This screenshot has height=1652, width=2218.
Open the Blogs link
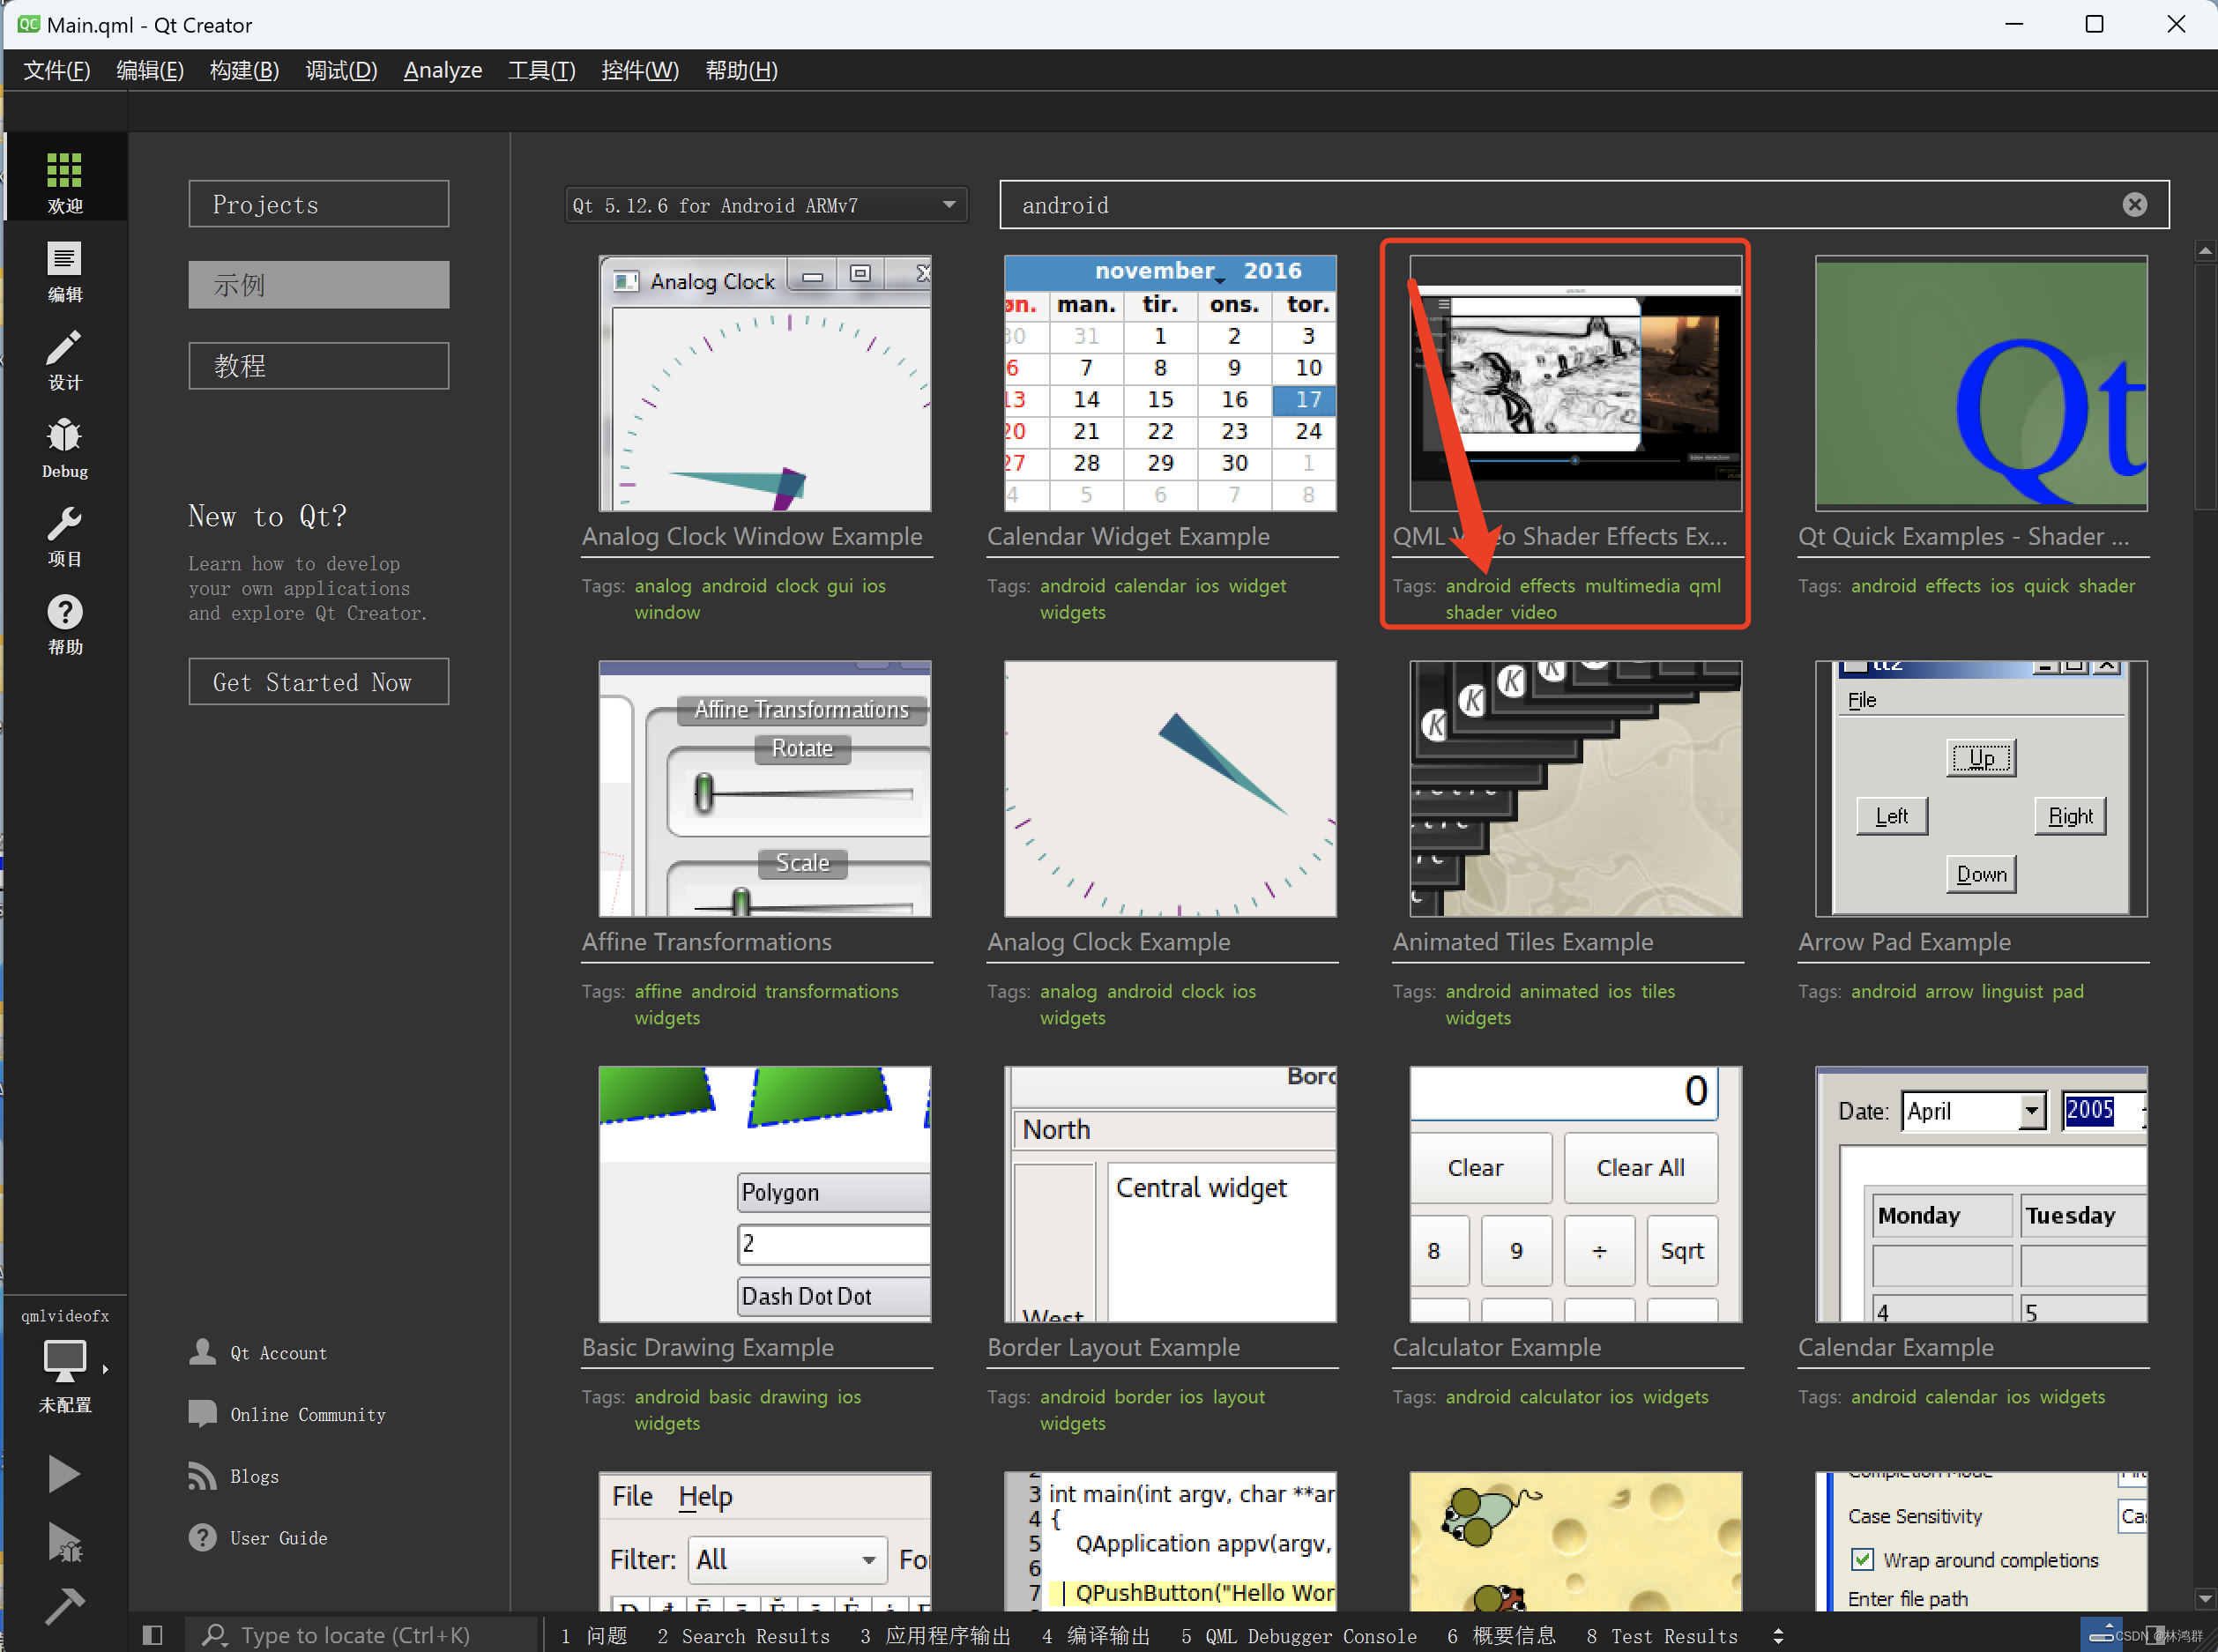[x=254, y=1476]
